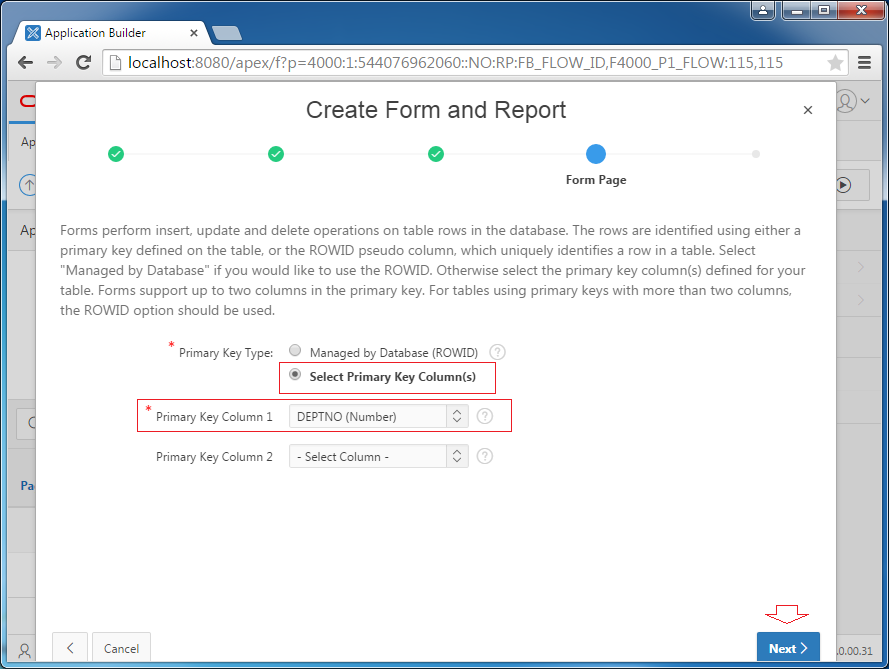The width and height of the screenshot is (889, 669).
Task: Open help for Primary Key Type
Action: click(497, 353)
